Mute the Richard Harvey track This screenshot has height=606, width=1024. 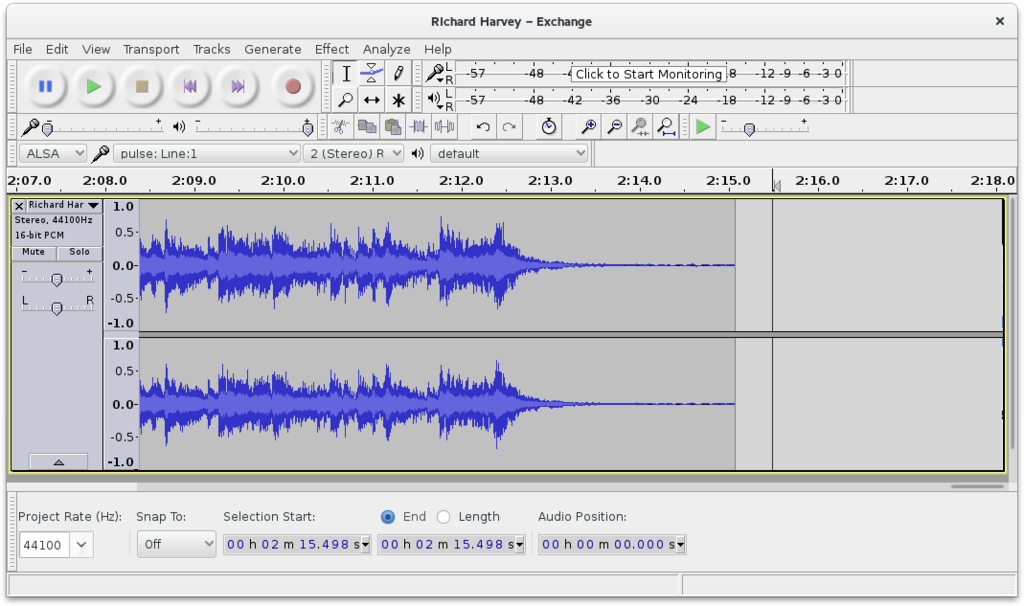(x=33, y=252)
